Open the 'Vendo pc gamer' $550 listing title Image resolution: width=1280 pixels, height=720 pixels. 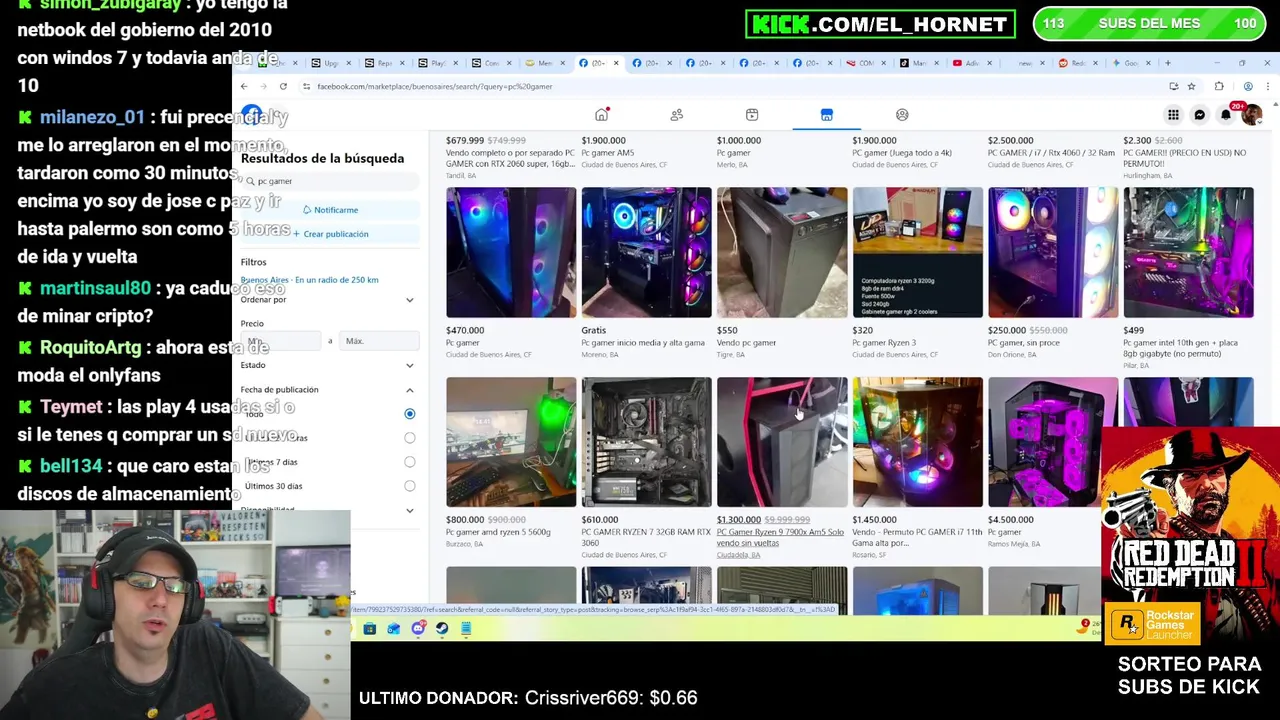coord(747,343)
